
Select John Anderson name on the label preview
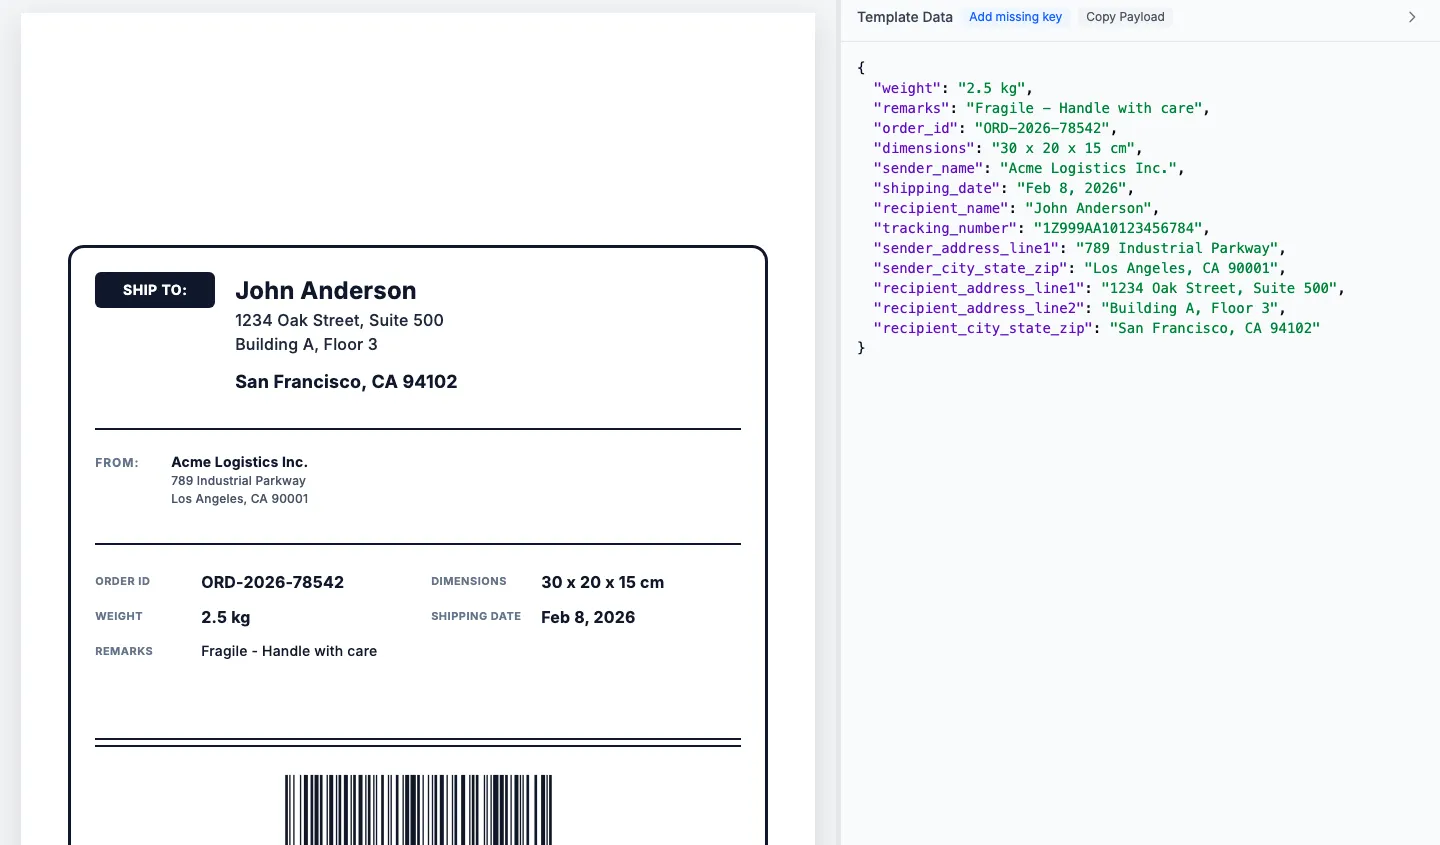point(325,290)
